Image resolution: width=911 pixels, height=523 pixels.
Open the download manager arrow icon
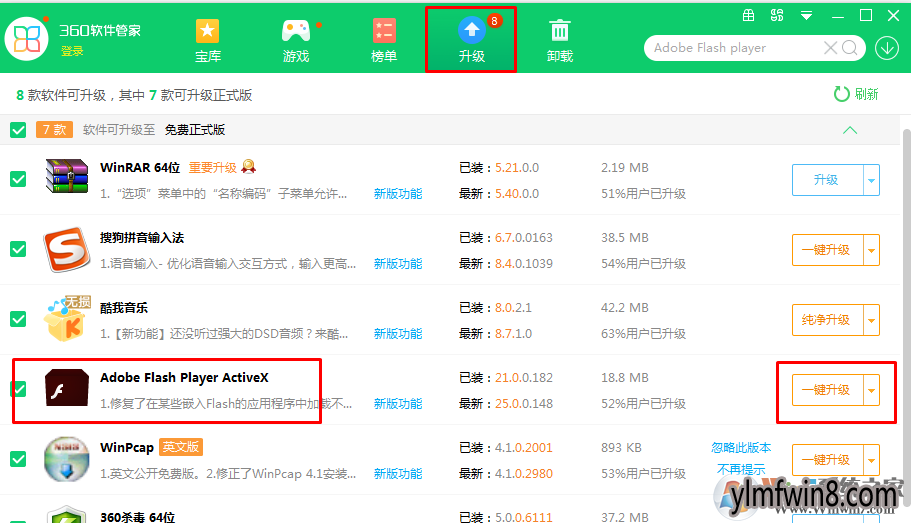point(887,48)
